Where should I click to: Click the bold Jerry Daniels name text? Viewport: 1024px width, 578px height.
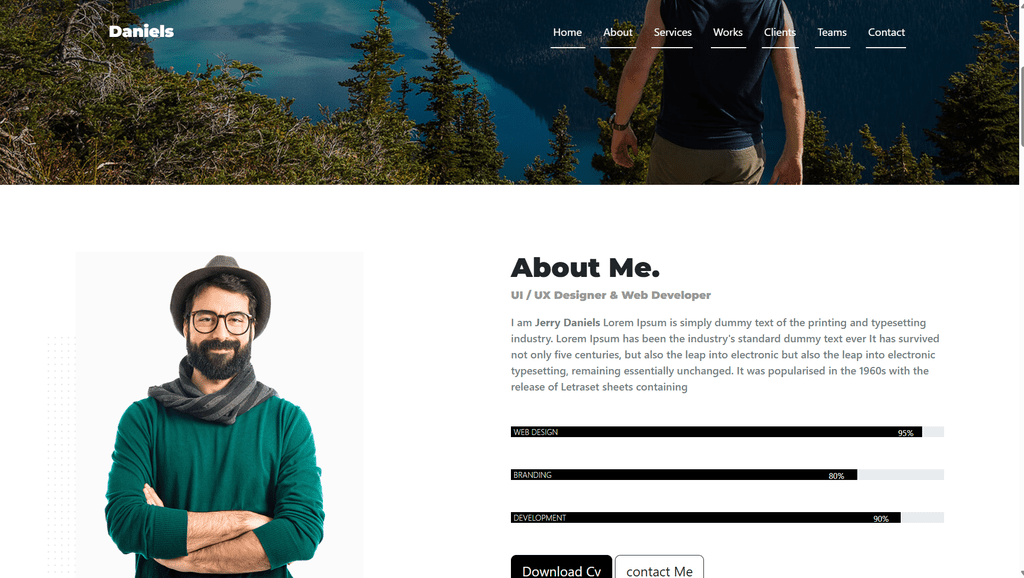pos(567,323)
